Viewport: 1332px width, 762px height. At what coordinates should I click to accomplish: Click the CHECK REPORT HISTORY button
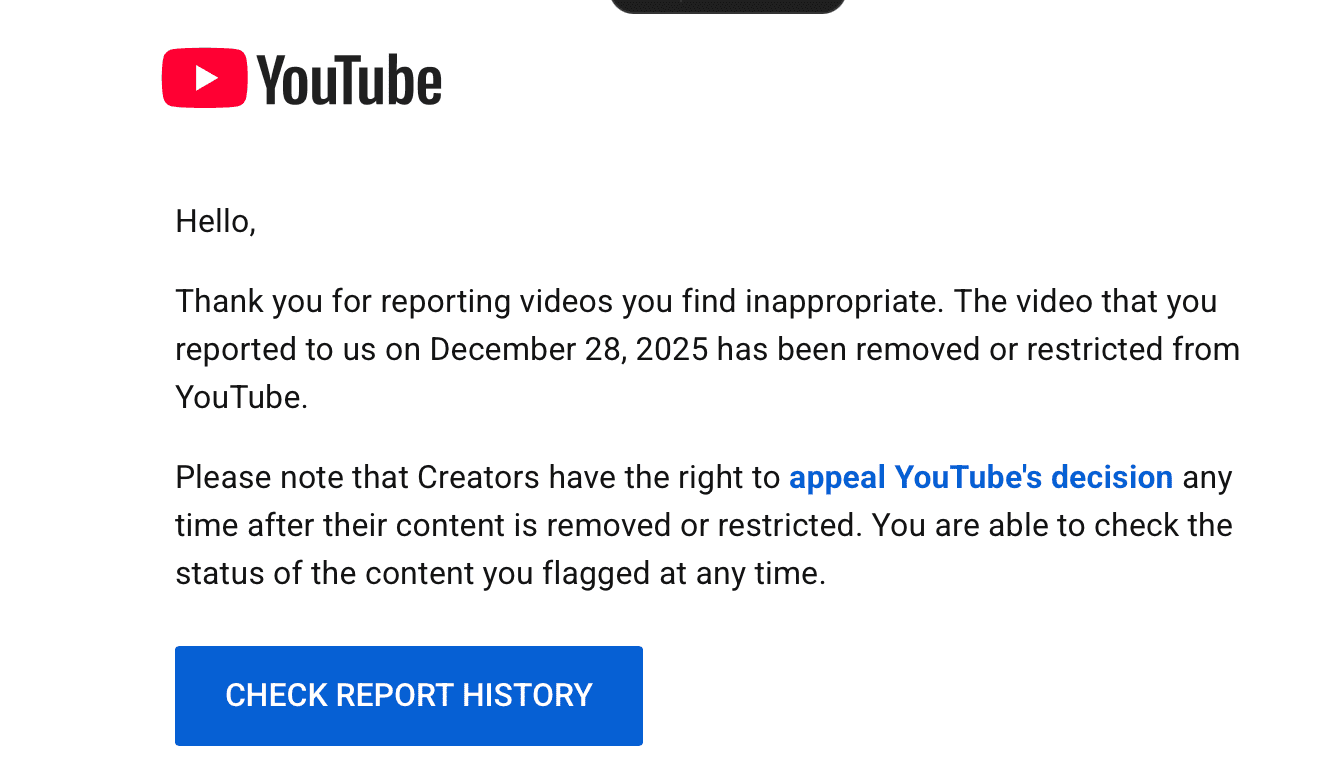(x=409, y=695)
